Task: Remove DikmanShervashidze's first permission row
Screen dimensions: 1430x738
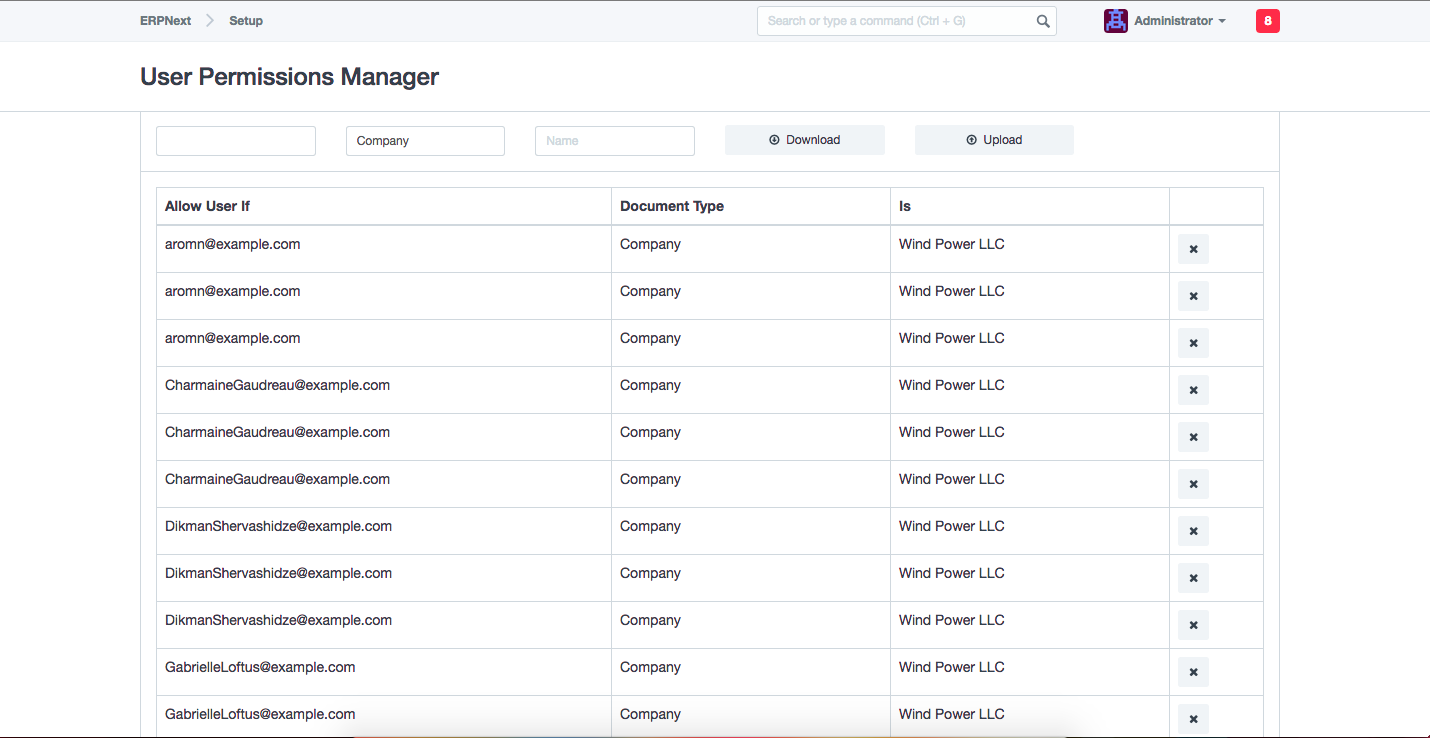Action: (x=1193, y=531)
